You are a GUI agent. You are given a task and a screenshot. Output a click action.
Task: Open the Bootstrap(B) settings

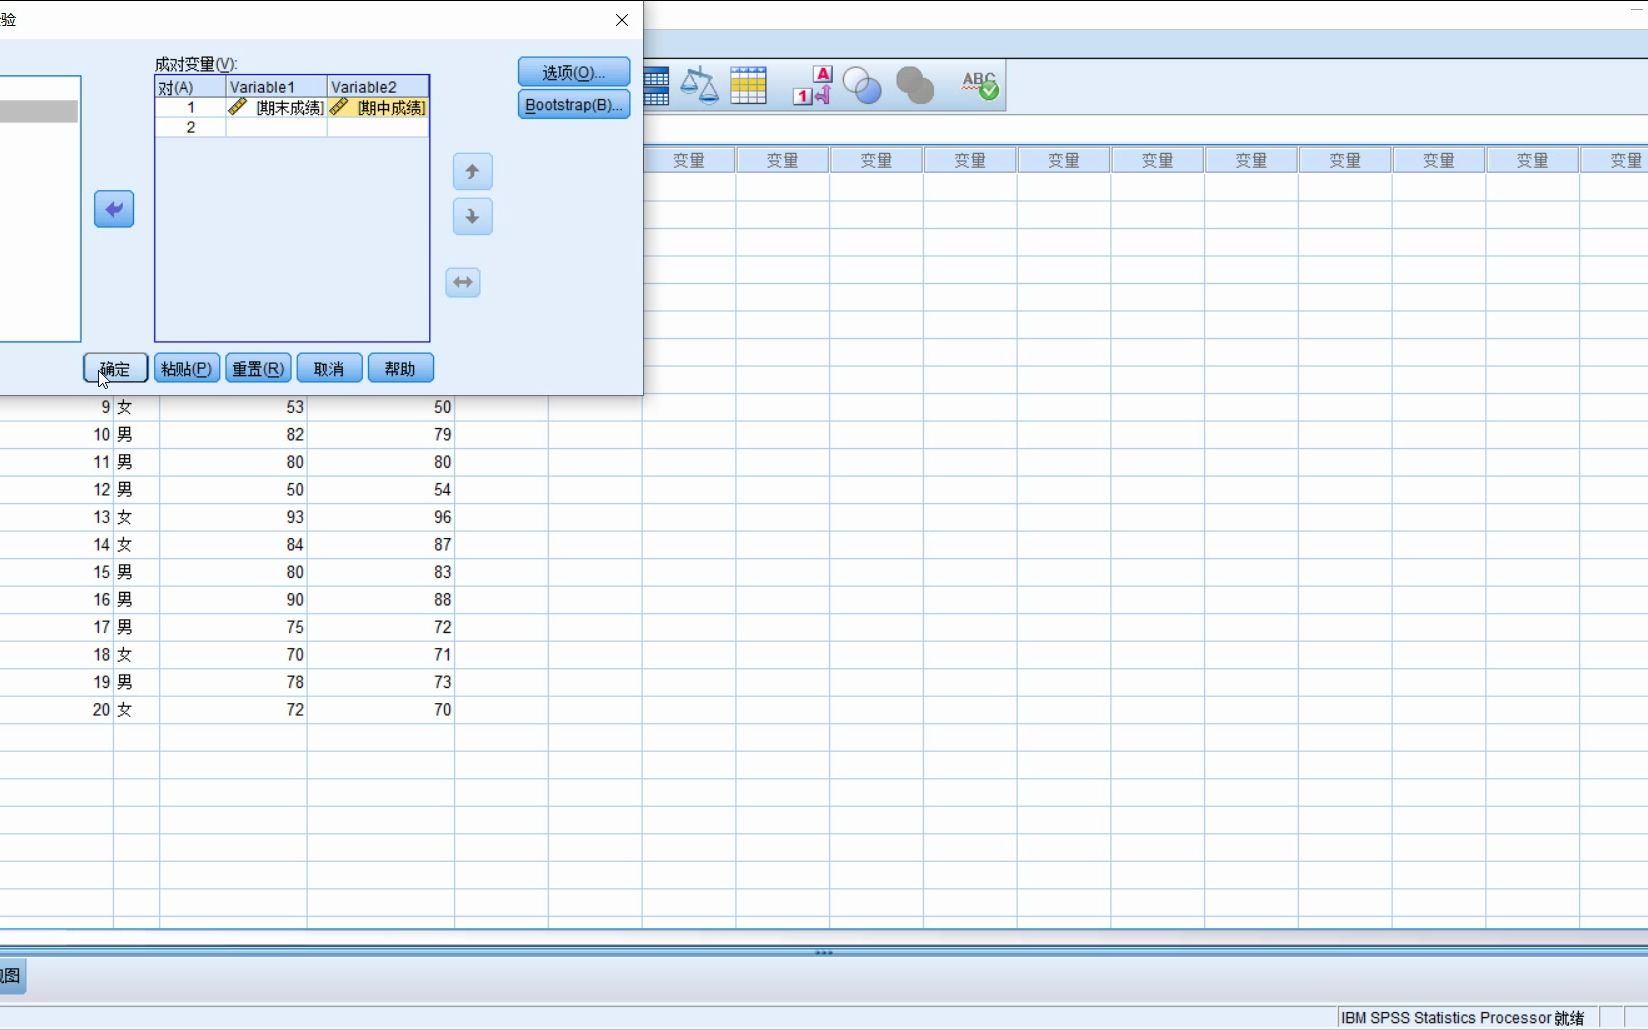click(x=573, y=105)
